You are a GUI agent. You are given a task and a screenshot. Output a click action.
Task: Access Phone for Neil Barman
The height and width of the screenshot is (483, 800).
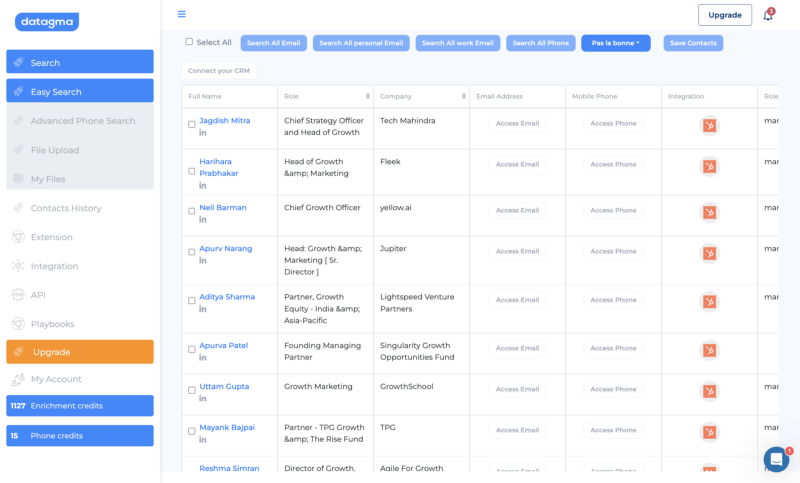point(613,210)
